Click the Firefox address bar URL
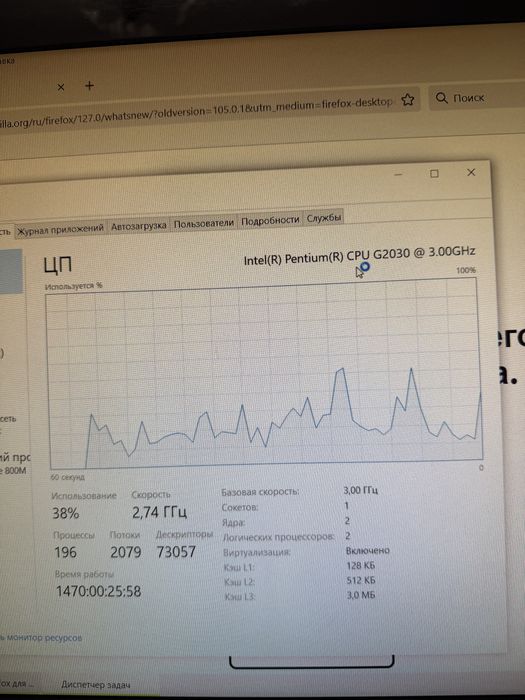525x700 pixels. tap(196, 113)
